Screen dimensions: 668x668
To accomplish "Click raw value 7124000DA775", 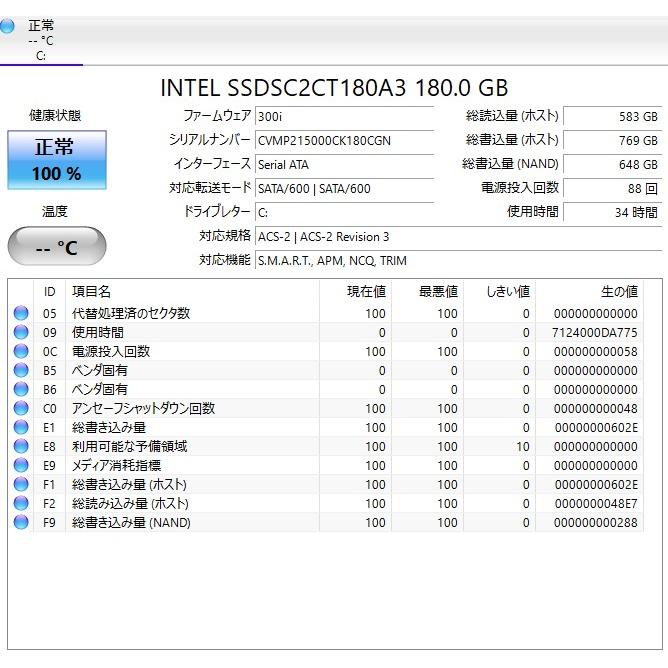I will tap(595, 332).
